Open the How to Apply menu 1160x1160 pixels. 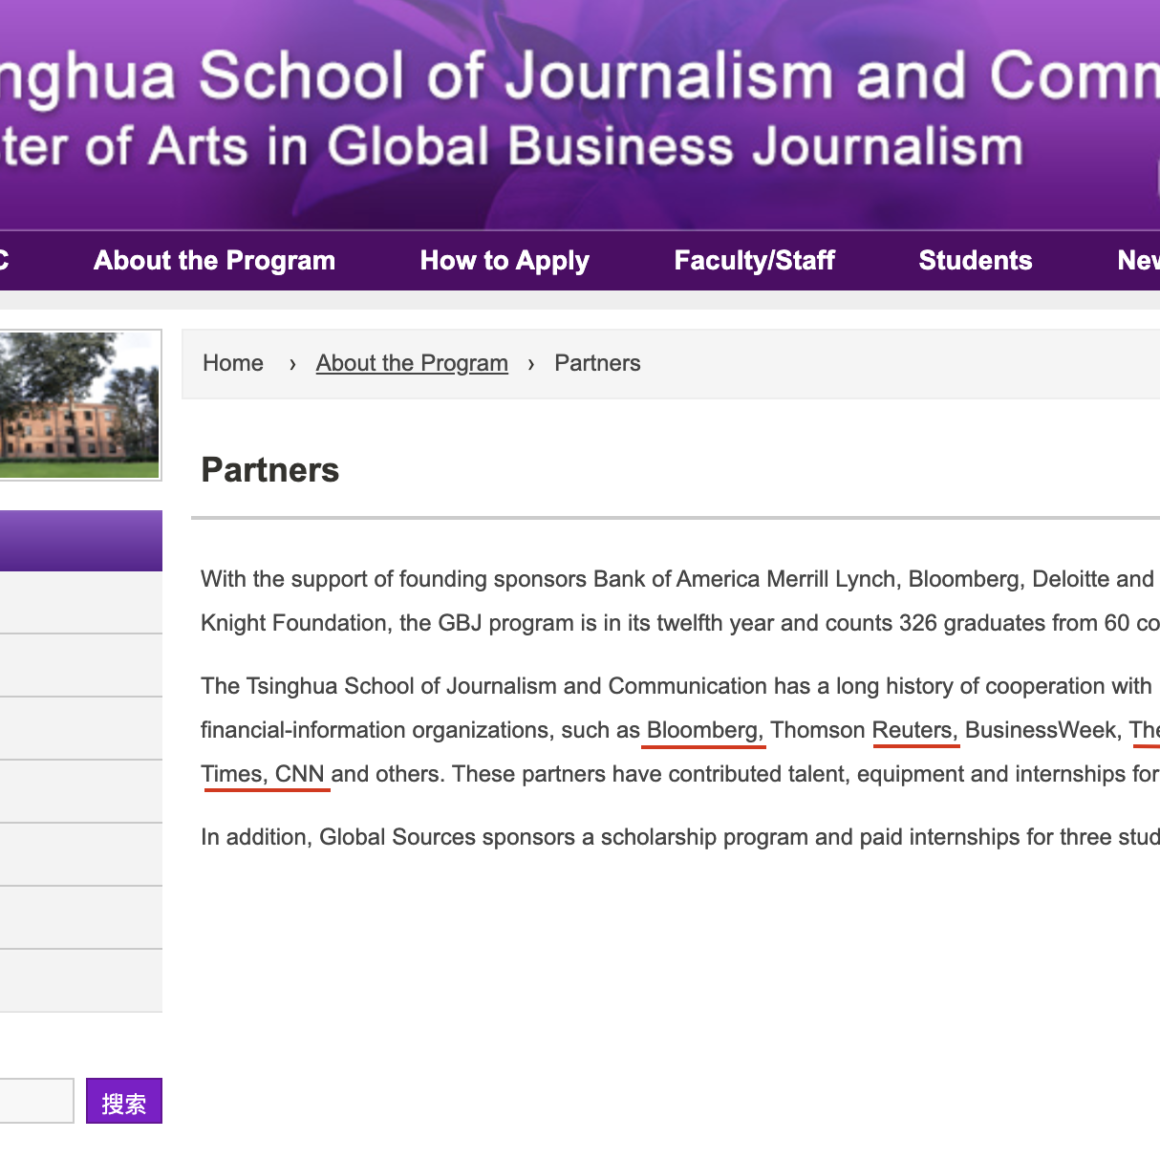(504, 261)
